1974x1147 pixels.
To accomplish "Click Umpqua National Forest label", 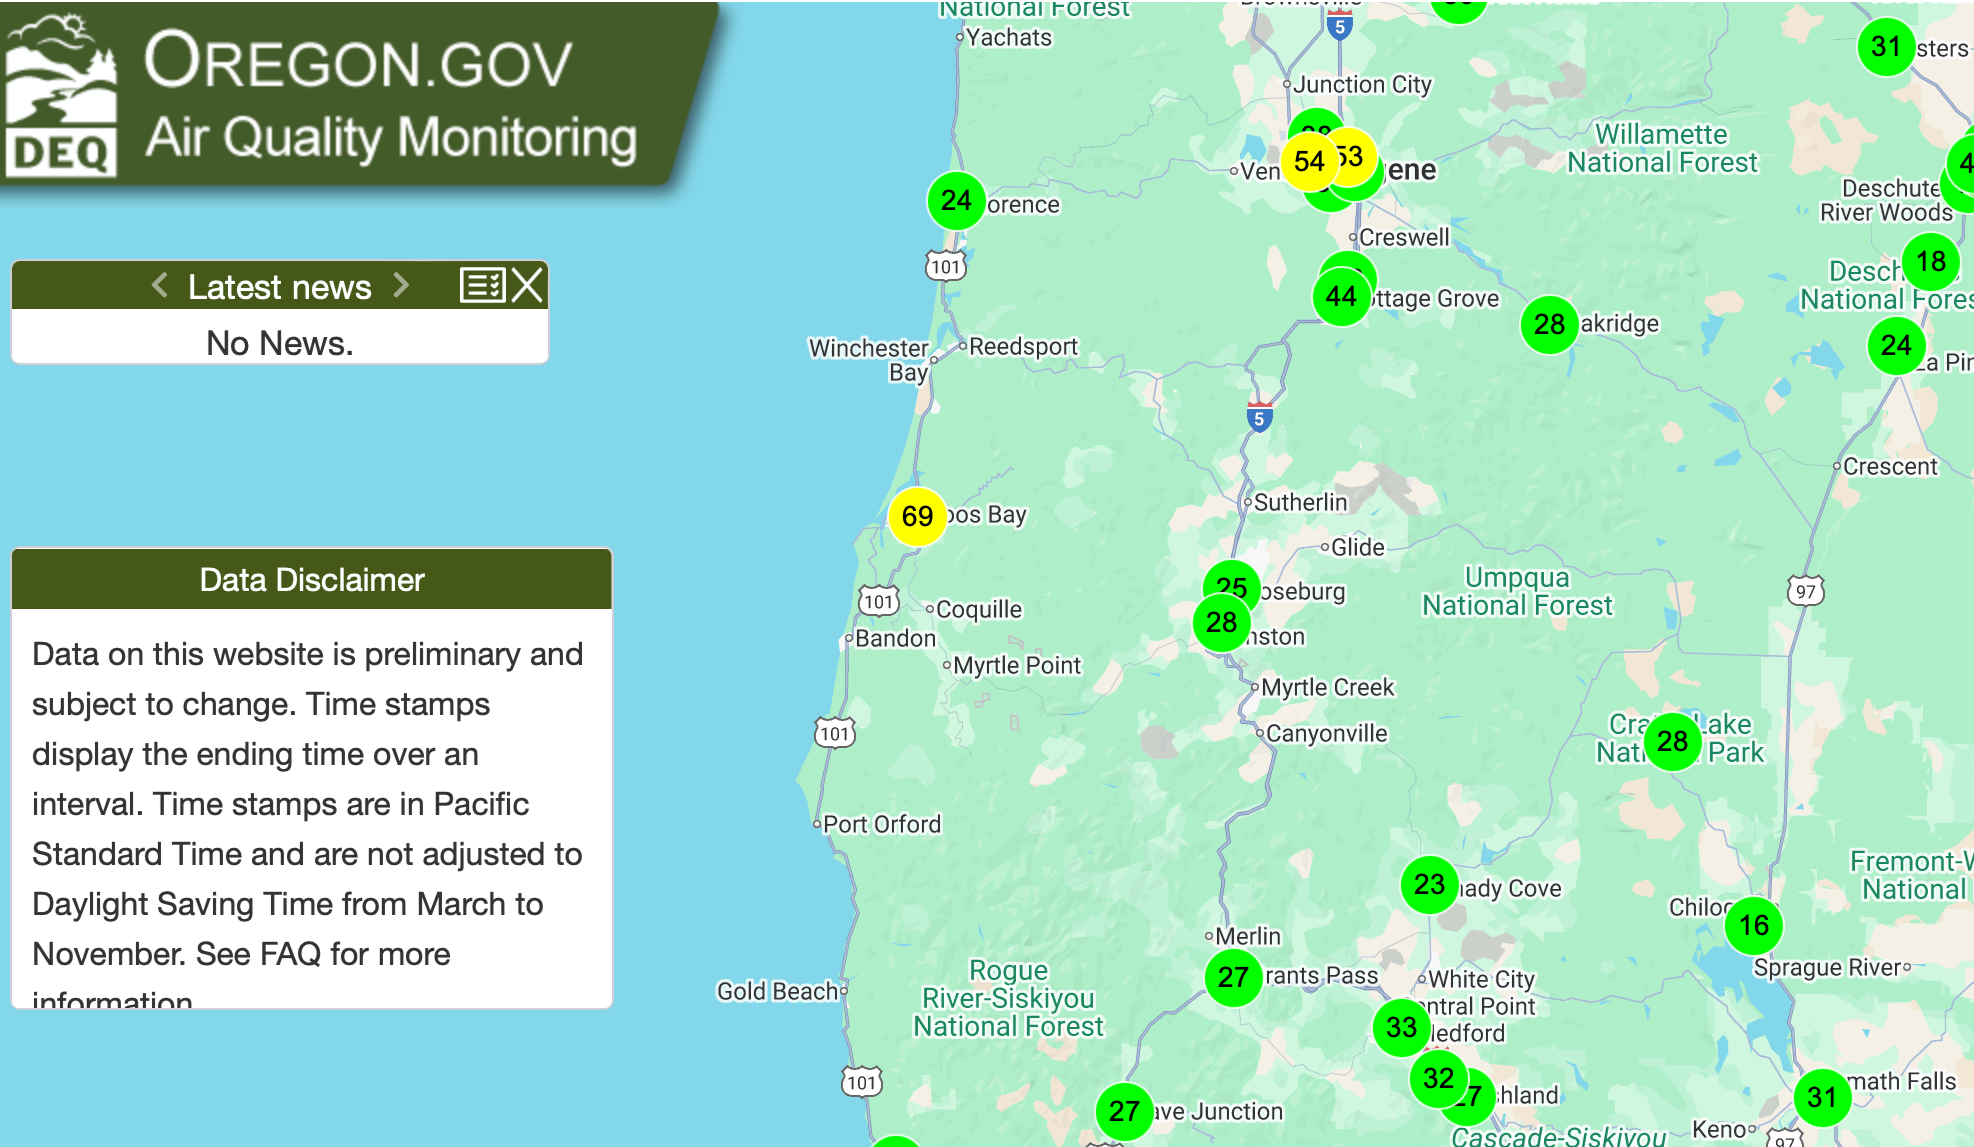I will pos(1517,591).
